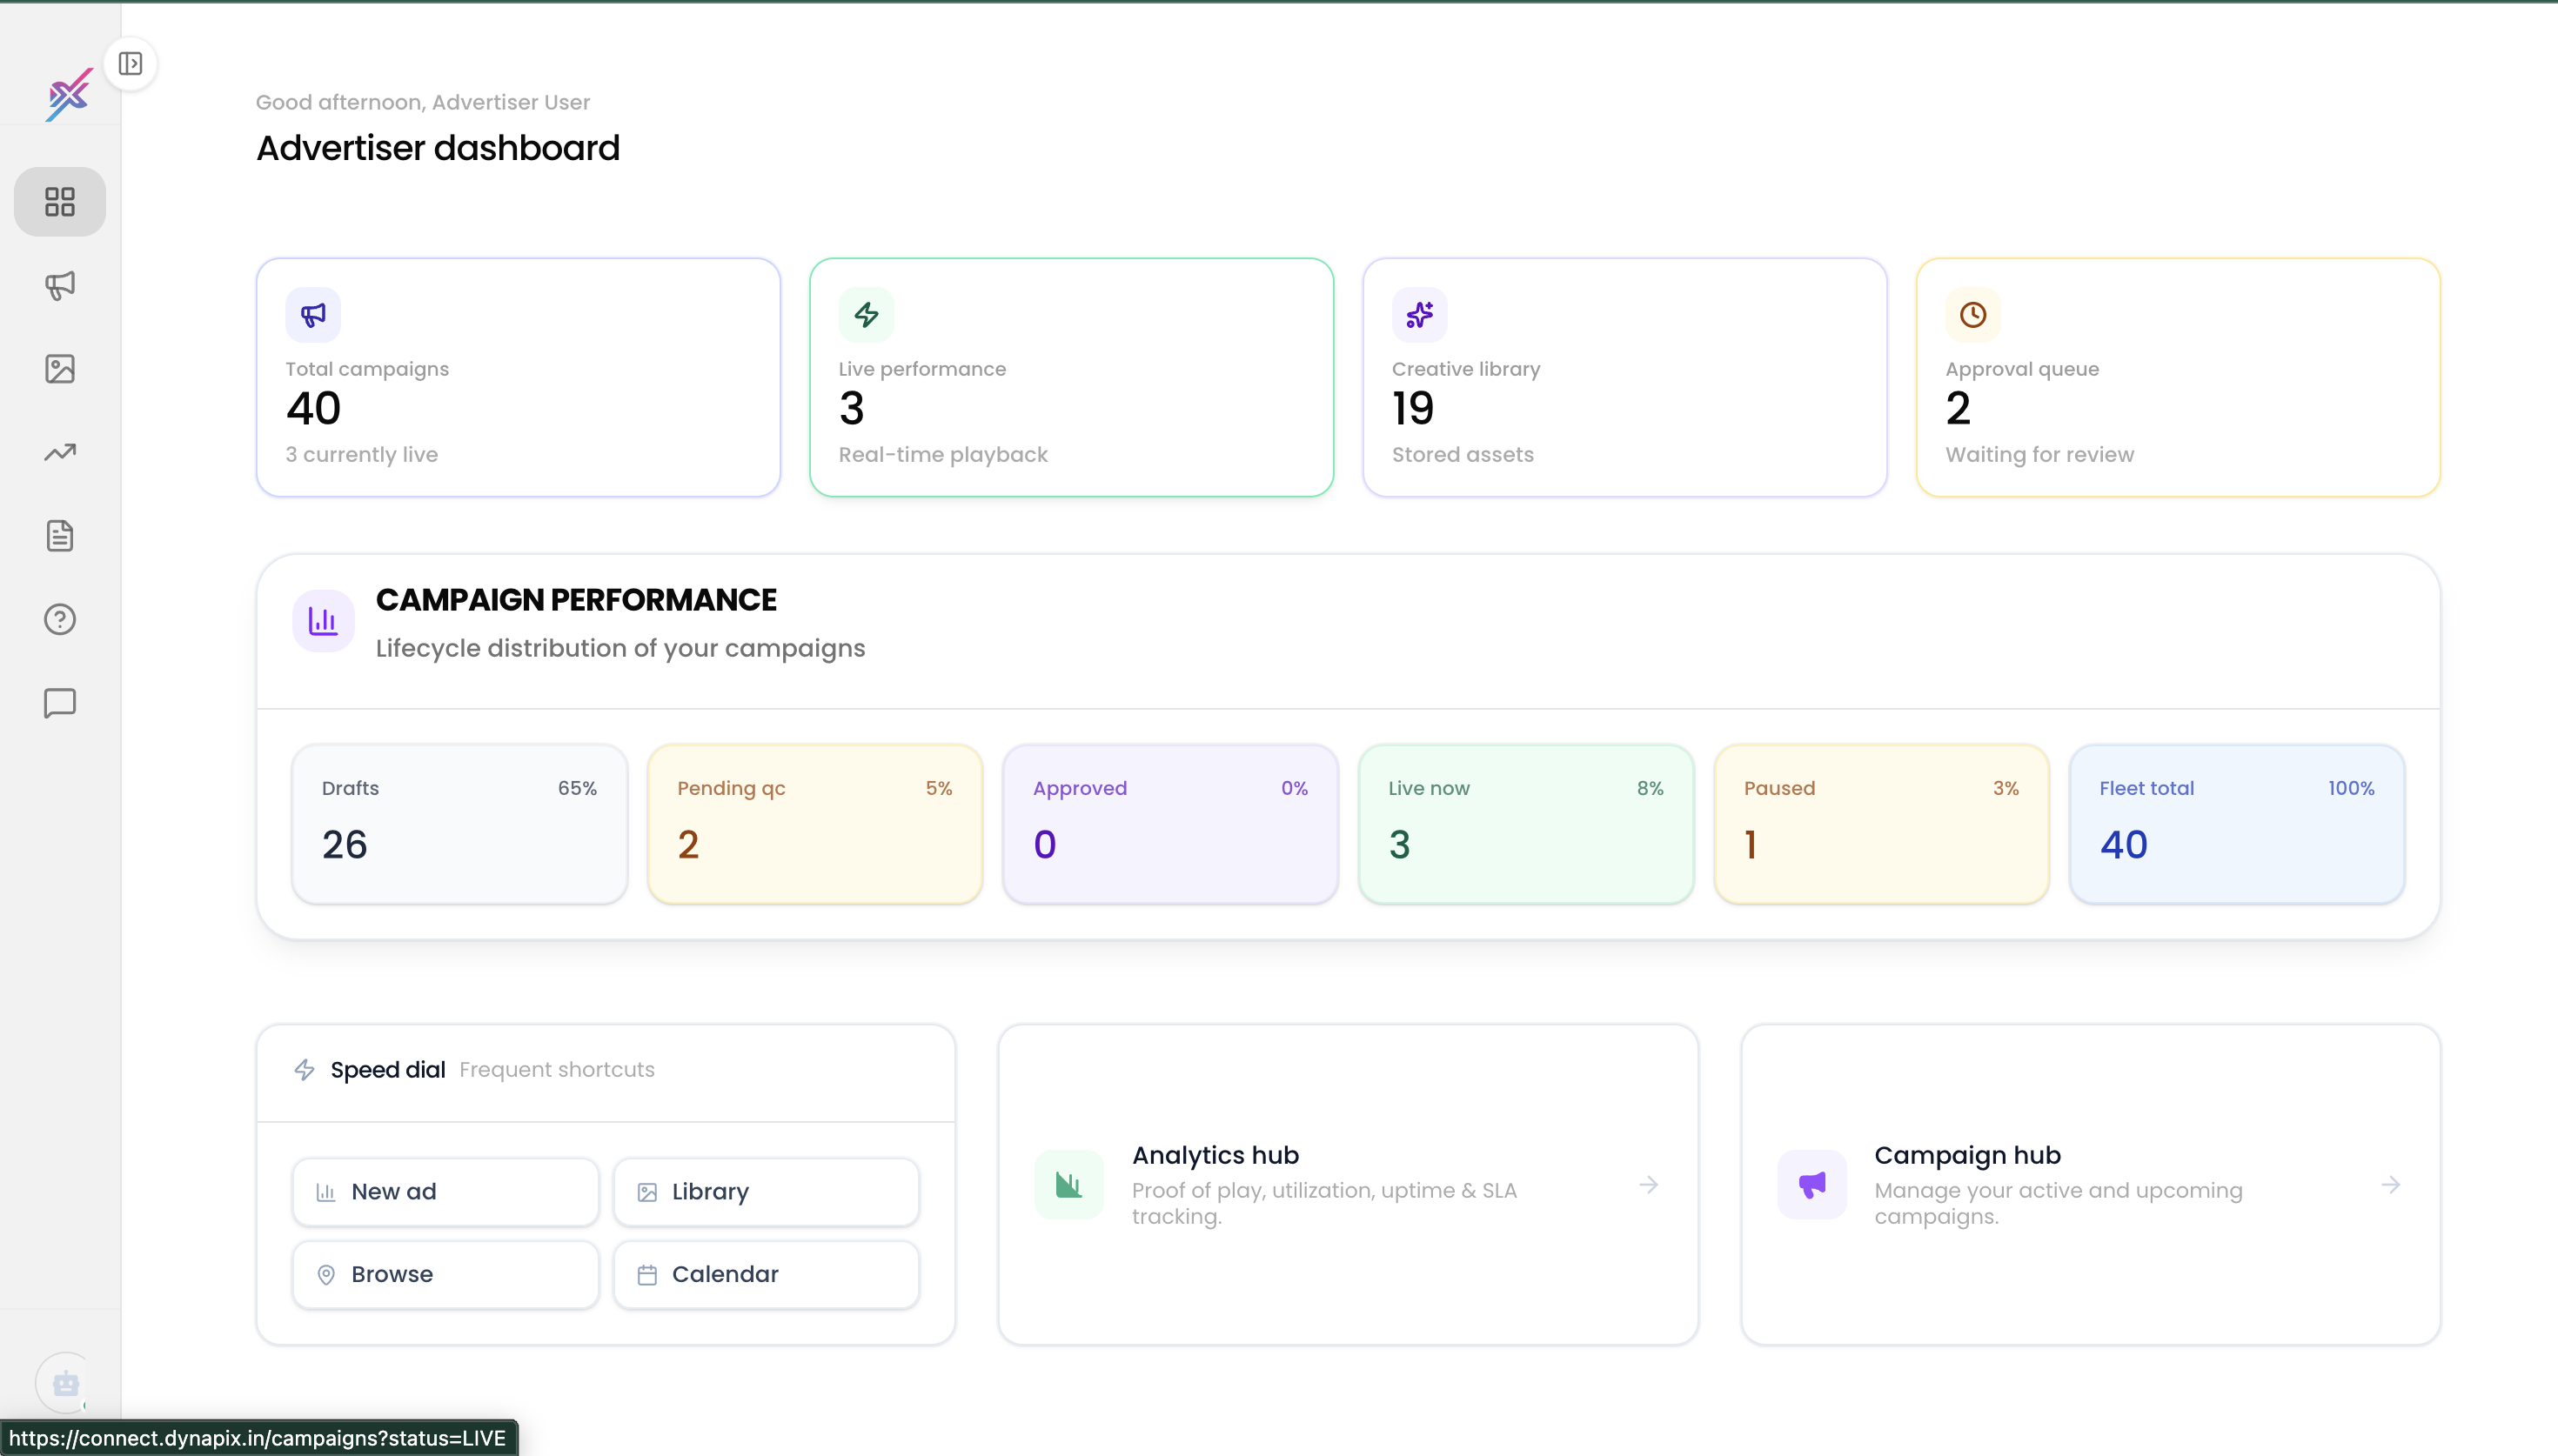Open the Creative library stored assets card
2558x1456 pixels.
[x=1624, y=378]
